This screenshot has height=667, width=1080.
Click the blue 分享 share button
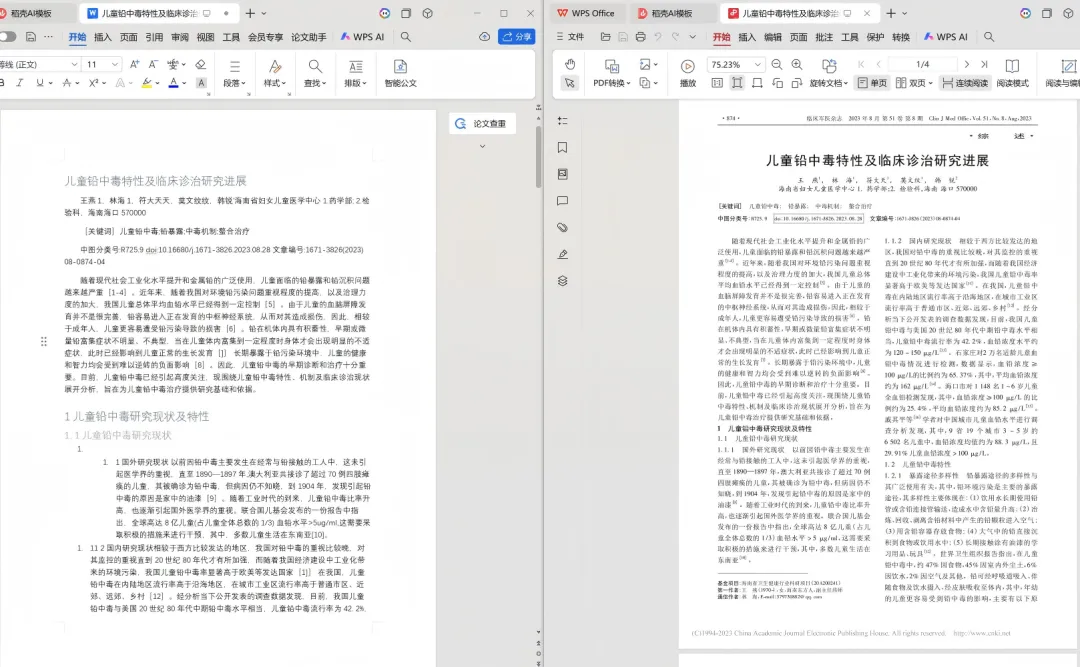[517, 37]
